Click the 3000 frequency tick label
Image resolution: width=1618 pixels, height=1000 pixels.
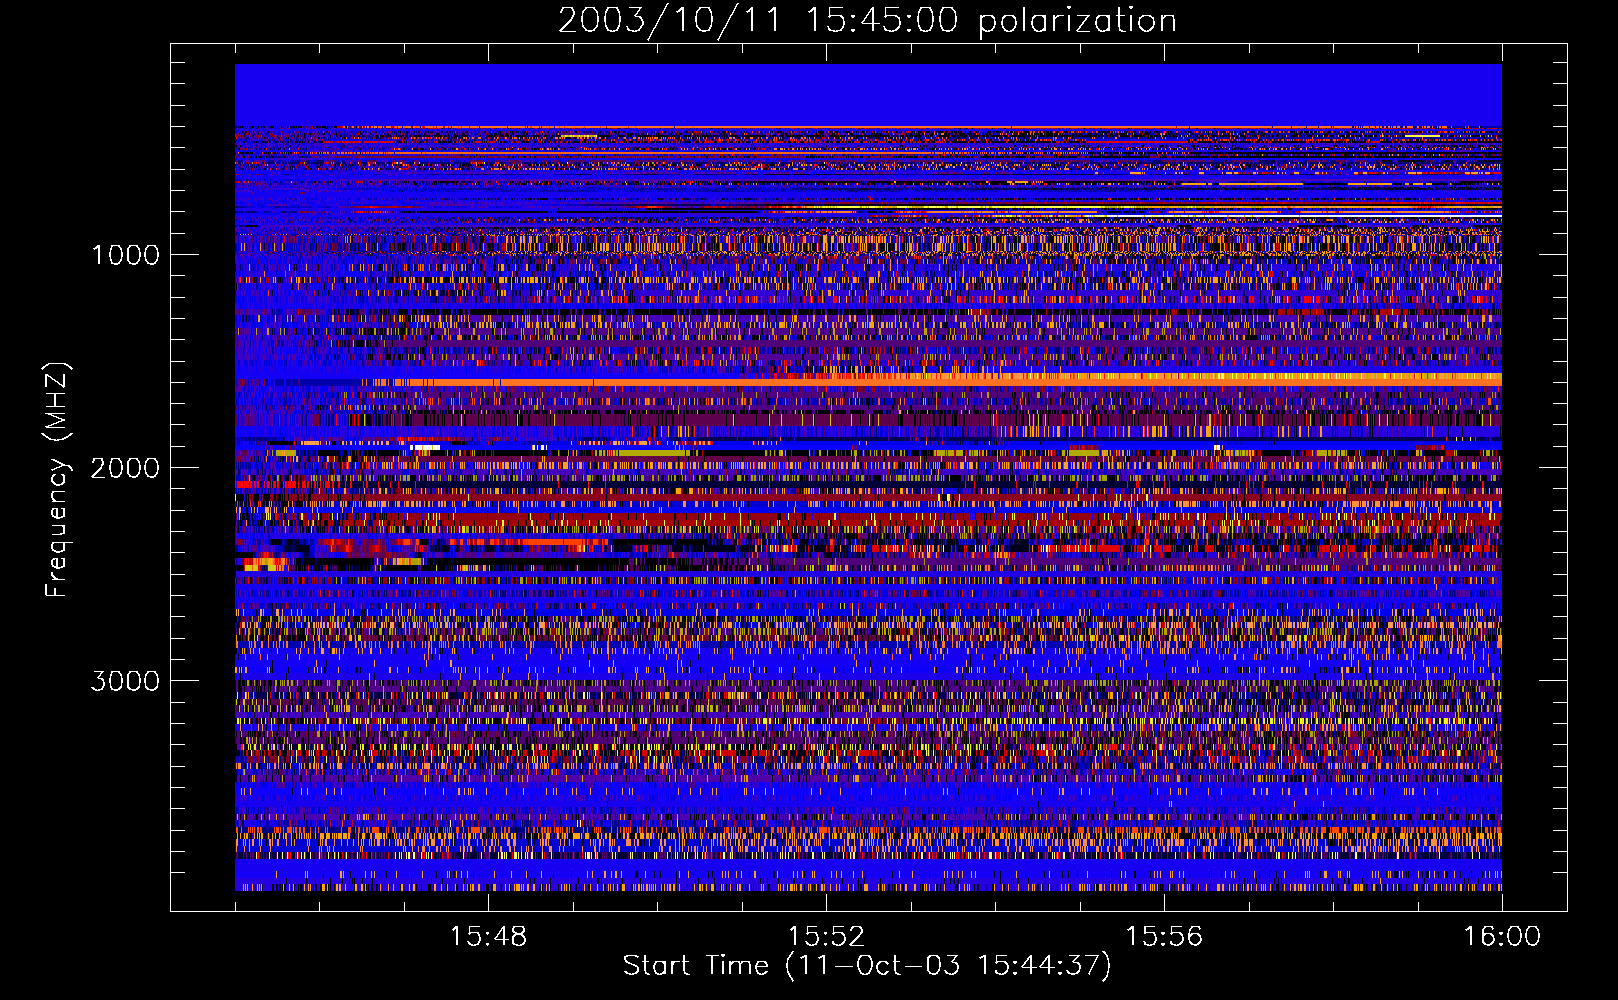coord(125,681)
